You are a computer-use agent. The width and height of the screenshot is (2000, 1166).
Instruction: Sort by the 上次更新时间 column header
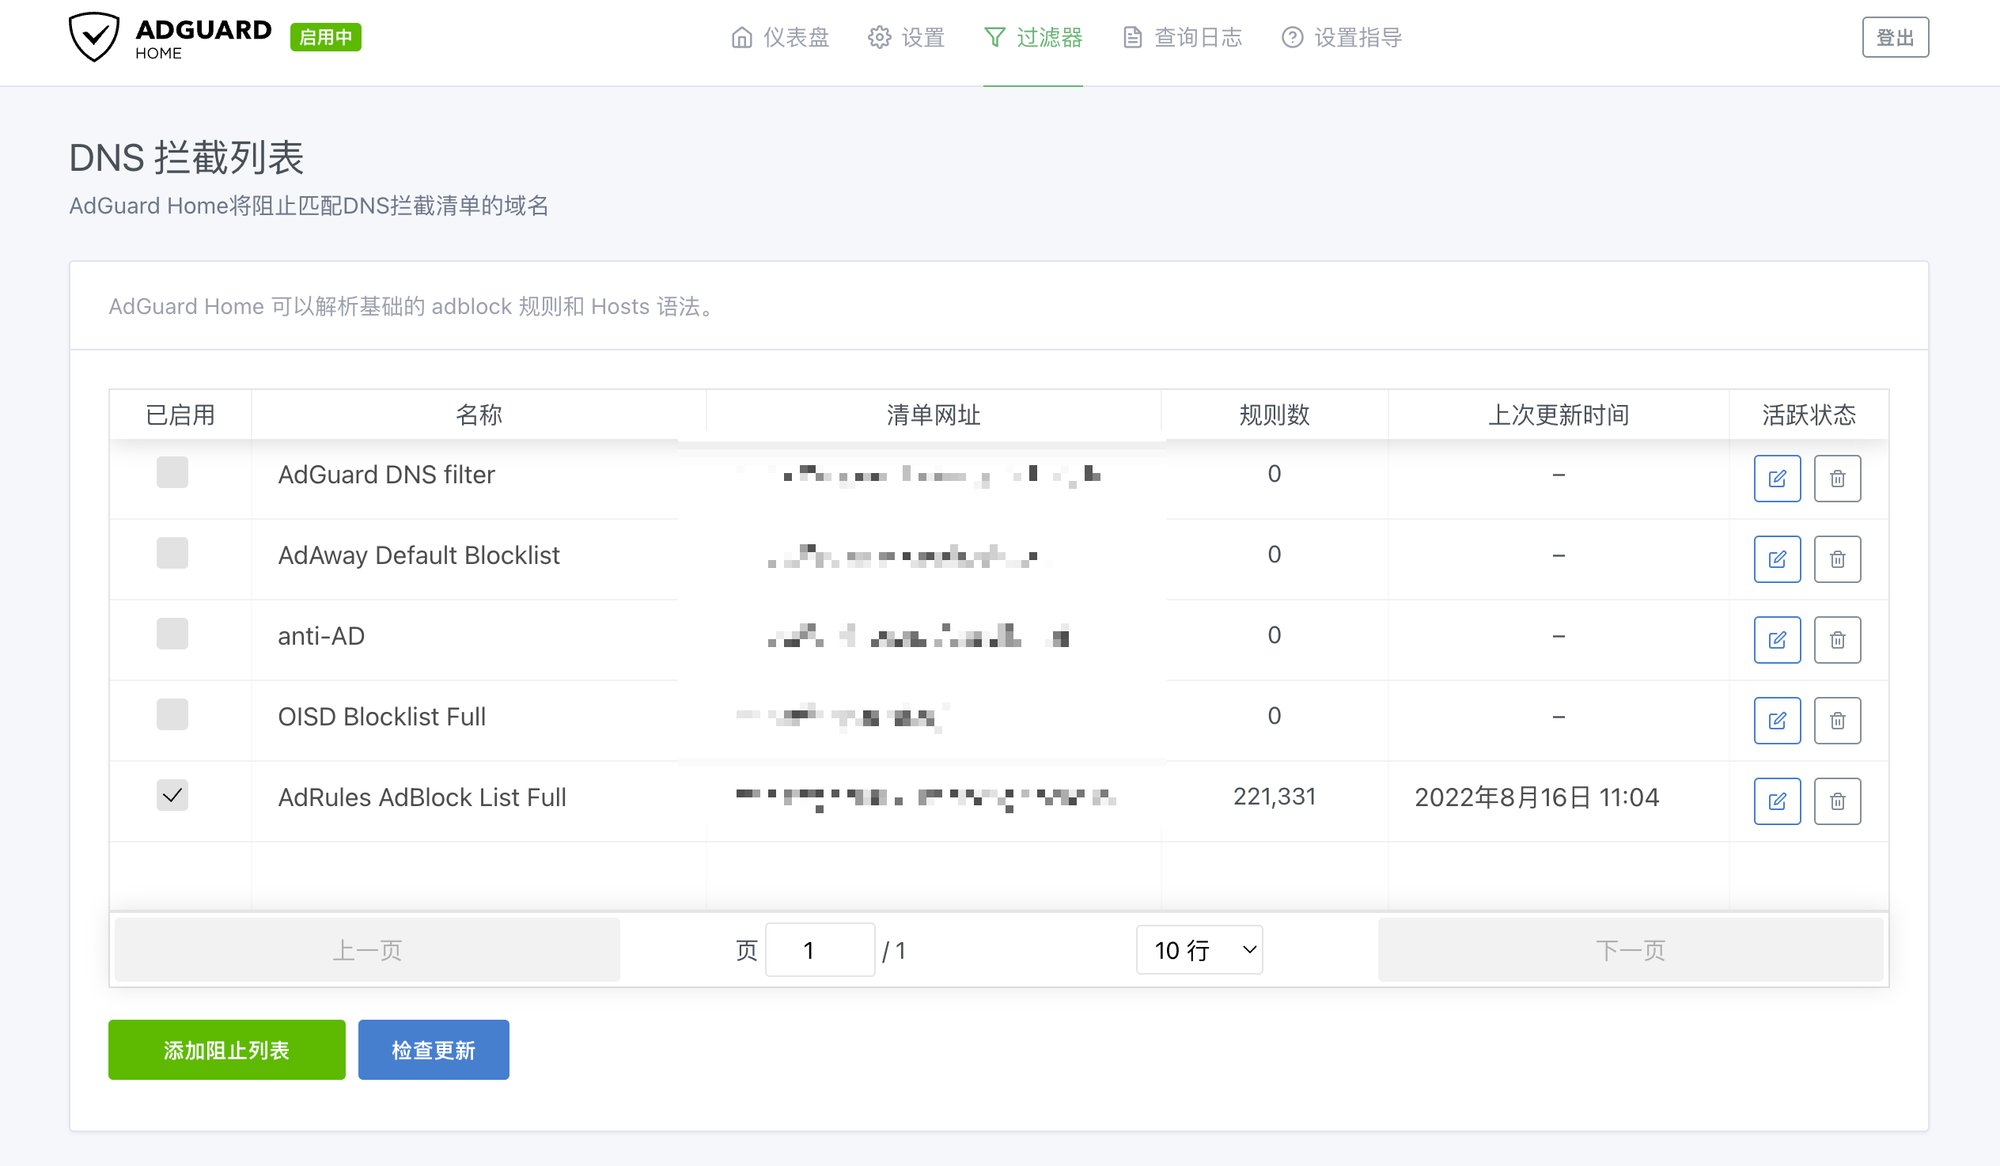[x=1559, y=415]
